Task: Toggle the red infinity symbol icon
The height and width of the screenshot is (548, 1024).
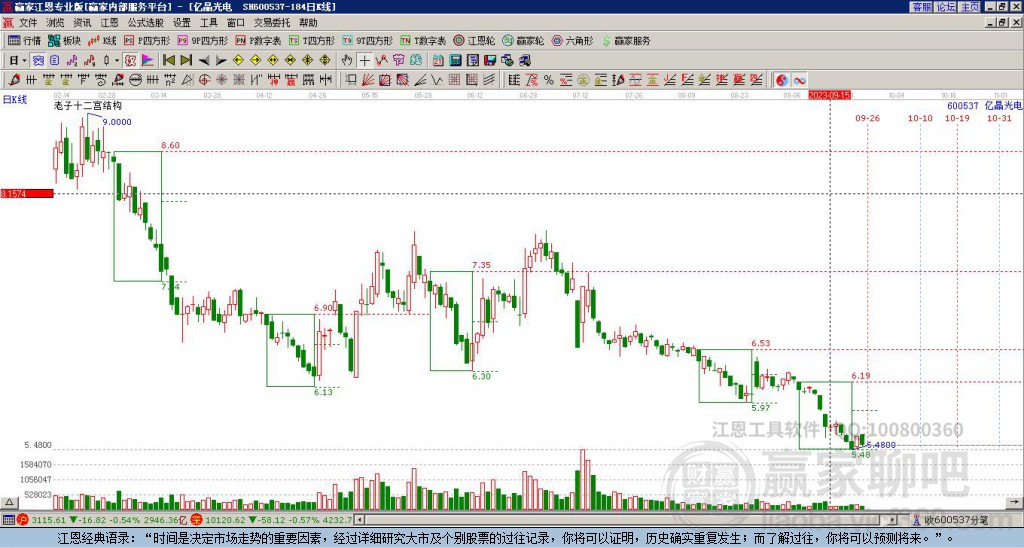Action: point(799,80)
